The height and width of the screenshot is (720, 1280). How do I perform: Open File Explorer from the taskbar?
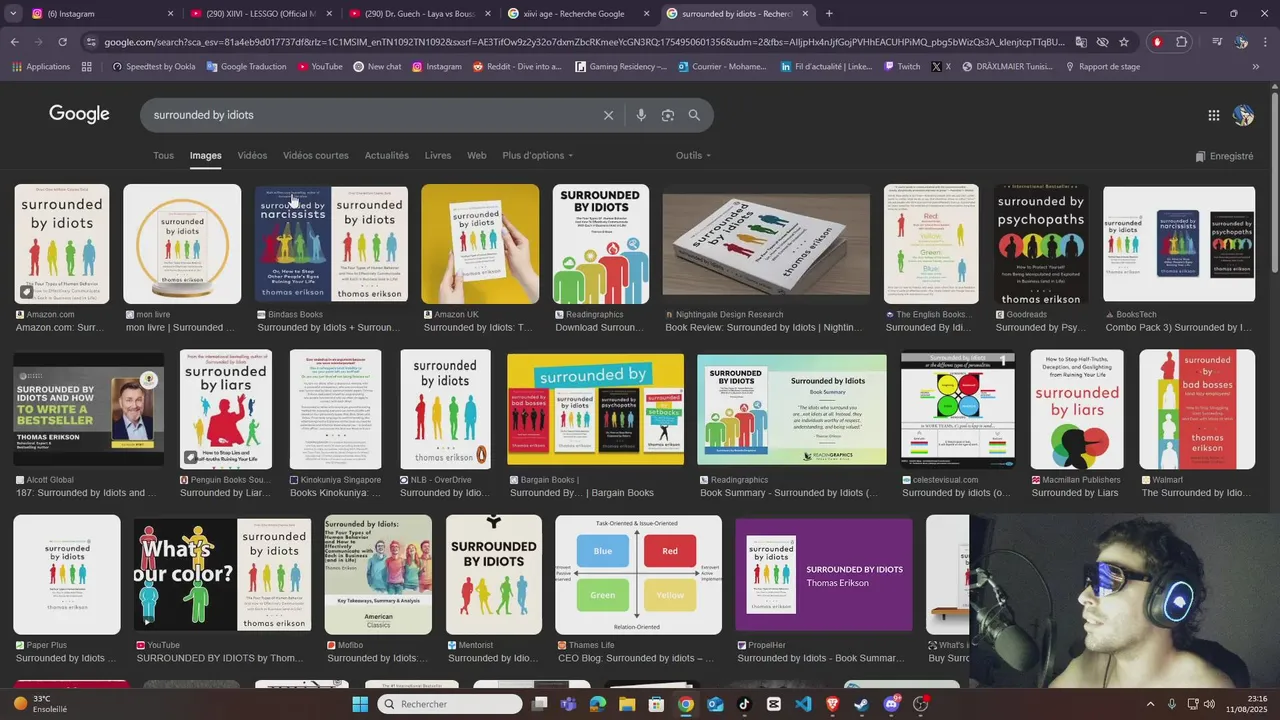coord(627,704)
